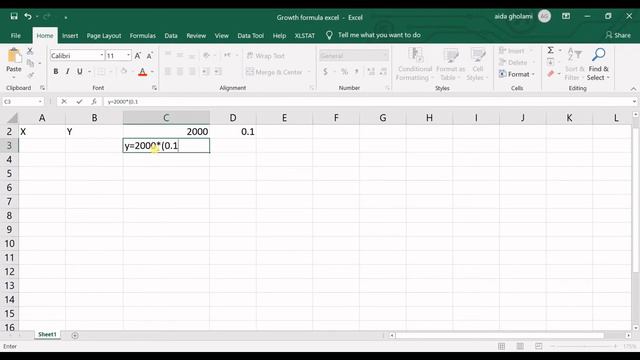Click the Paste clipboard icon
This screenshot has width=640, height=360.
point(14,56)
